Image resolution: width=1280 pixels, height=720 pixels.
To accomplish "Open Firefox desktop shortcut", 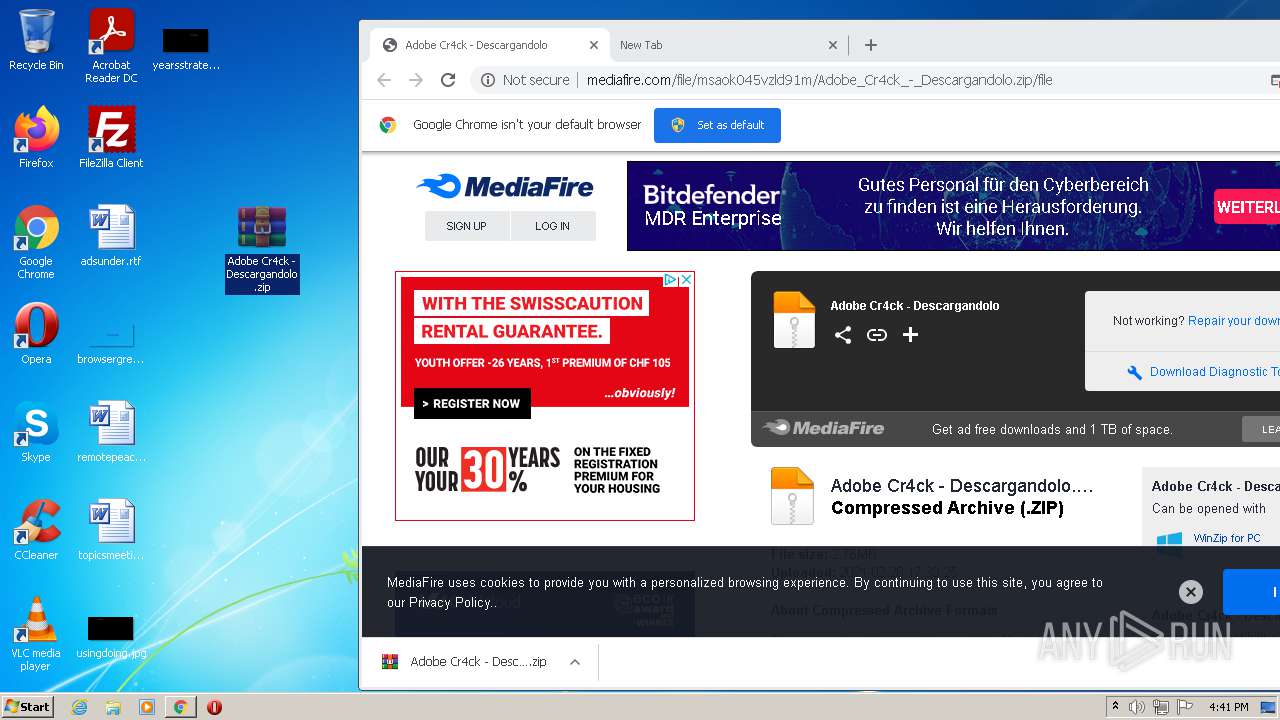I will [36, 138].
